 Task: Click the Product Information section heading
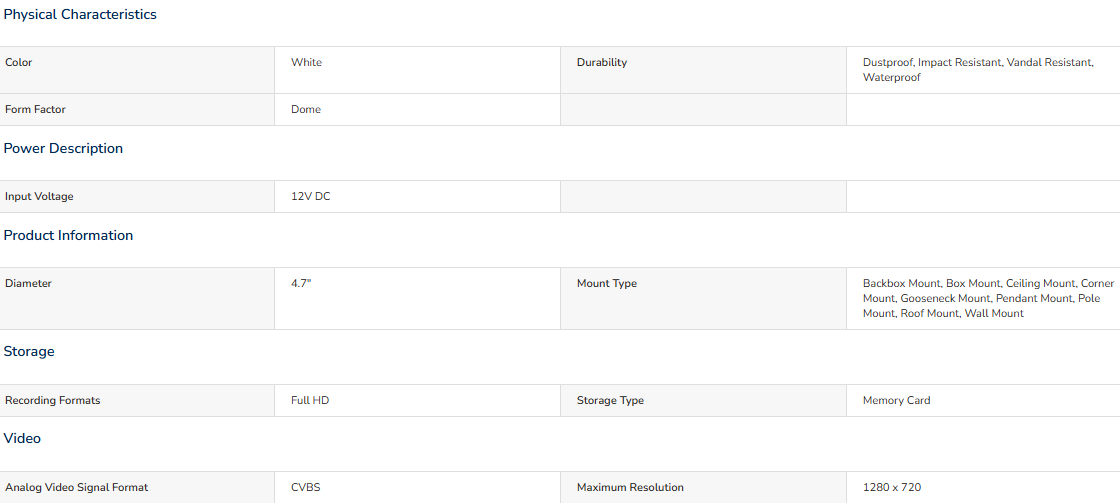pyautogui.click(x=68, y=235)
